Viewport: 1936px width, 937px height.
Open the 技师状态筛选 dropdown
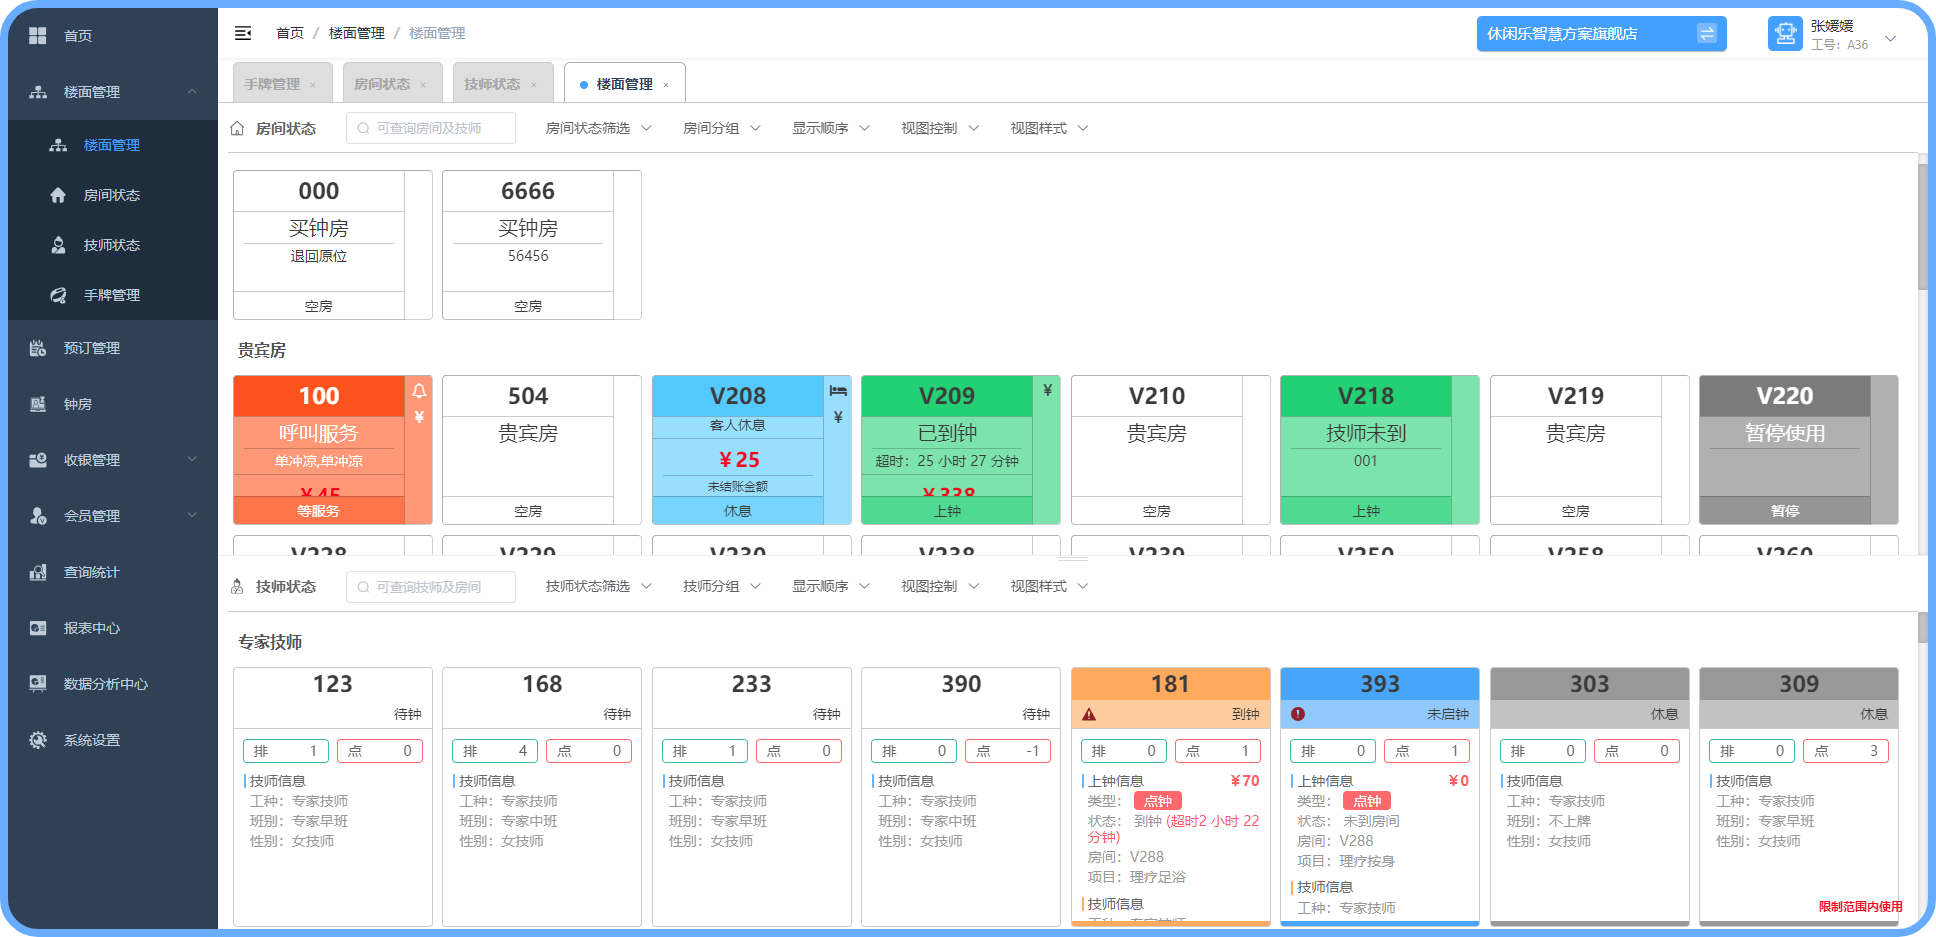coord(598,586)
